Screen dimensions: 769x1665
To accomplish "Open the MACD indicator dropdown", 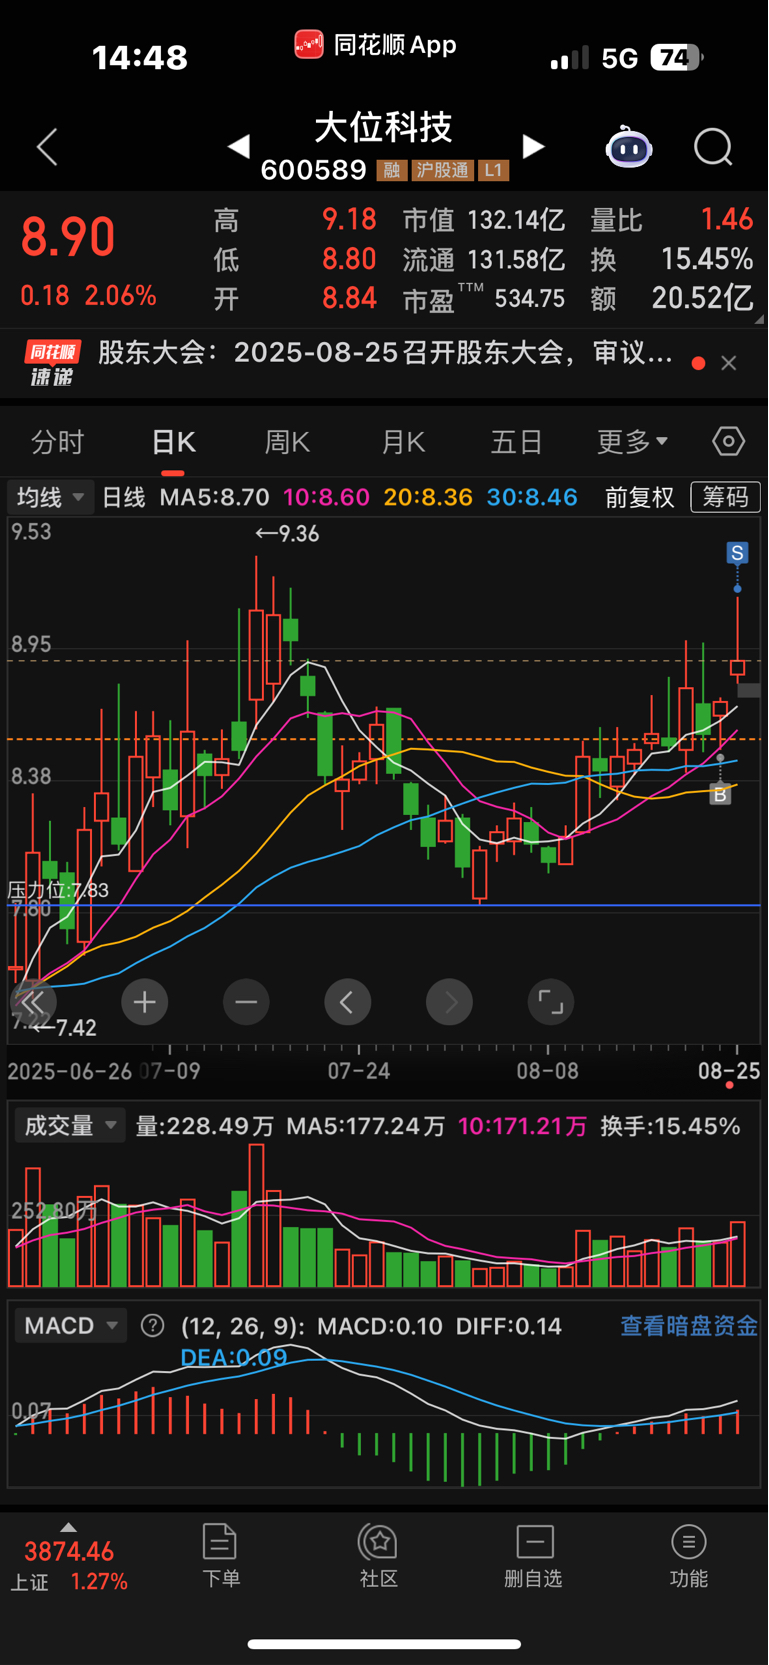I will [70, 1326].
